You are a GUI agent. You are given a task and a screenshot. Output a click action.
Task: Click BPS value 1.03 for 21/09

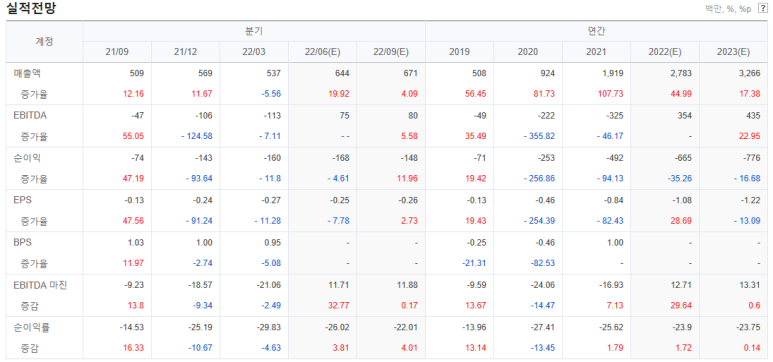[136, 243]
